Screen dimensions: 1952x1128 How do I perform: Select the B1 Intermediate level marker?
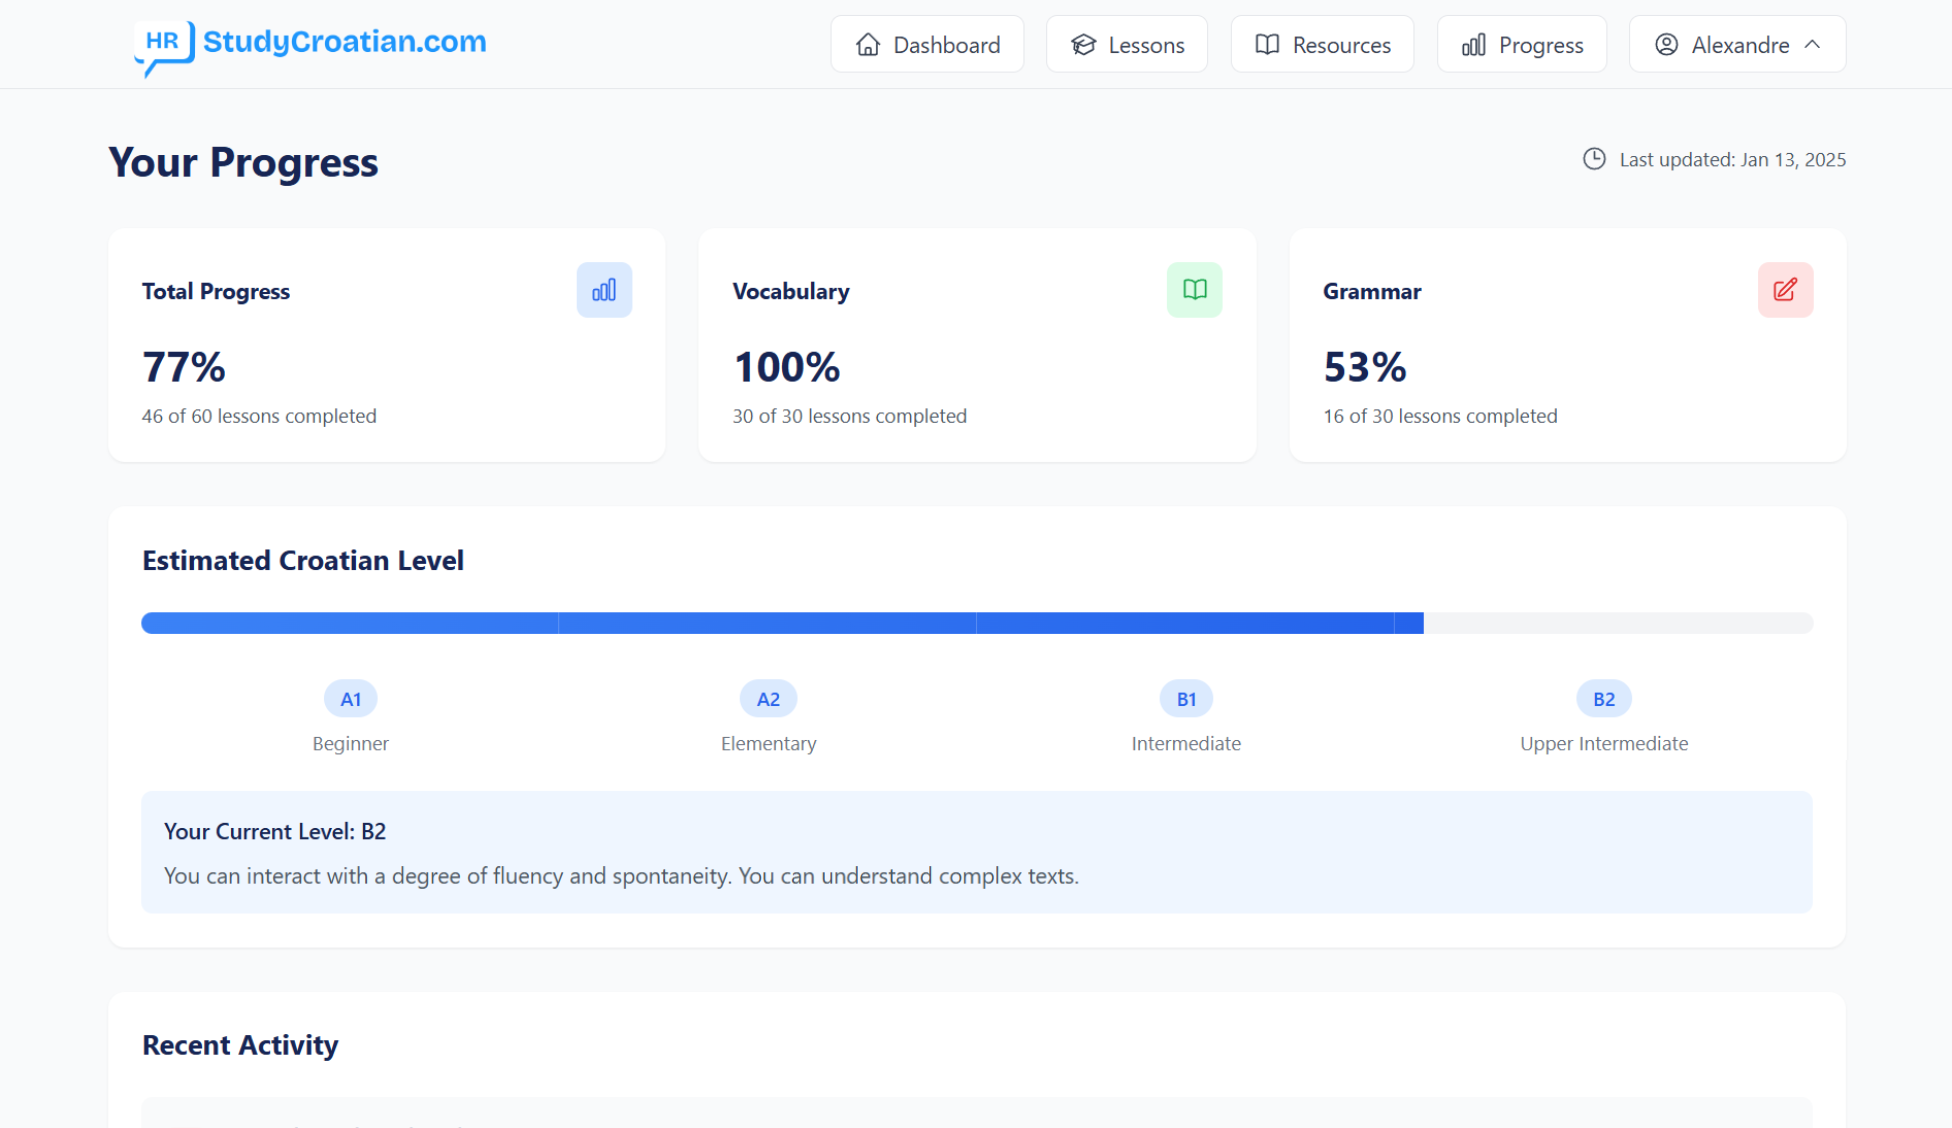point(1185,698)
